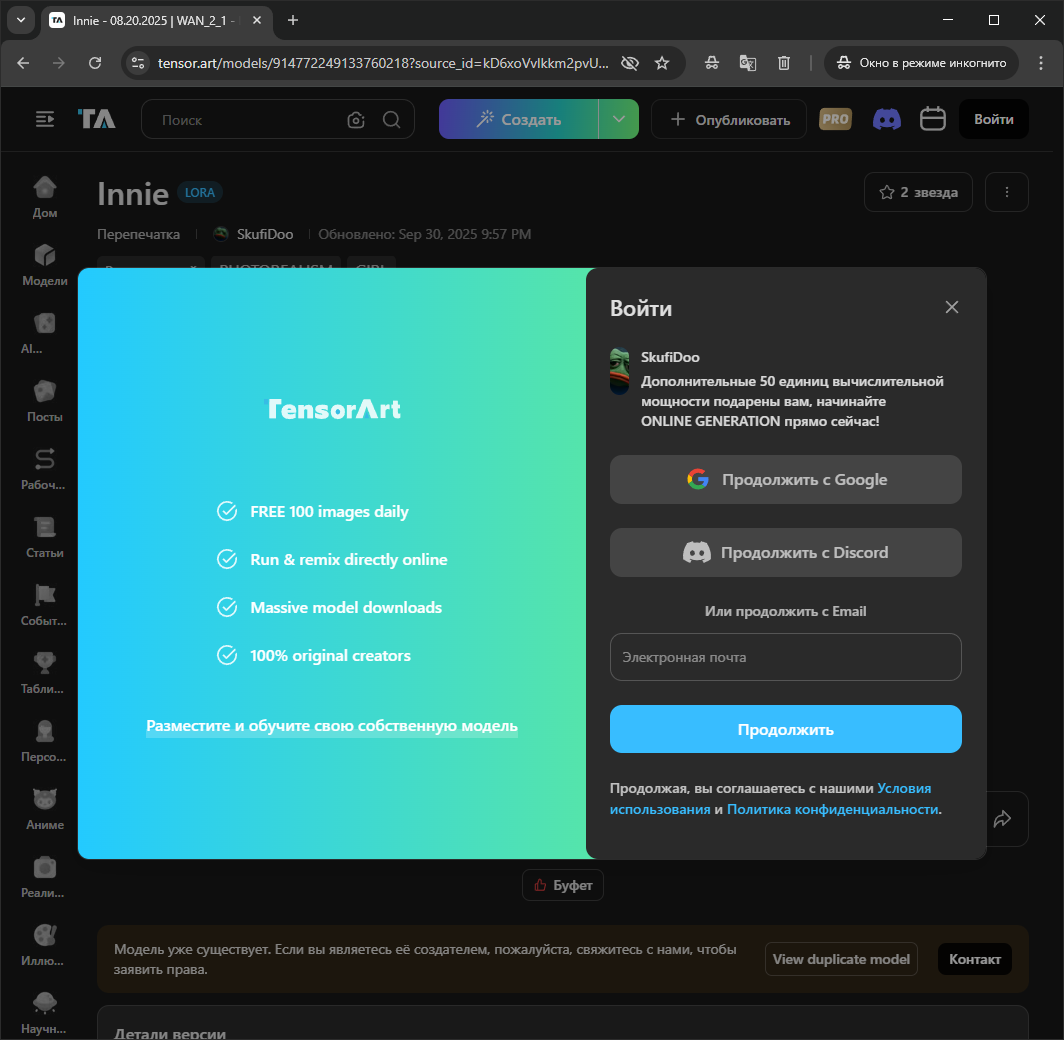Click the magnifier search icon
Image resolution: width=1064 pixels, height=1040 pixels.
tap(392, 120)
